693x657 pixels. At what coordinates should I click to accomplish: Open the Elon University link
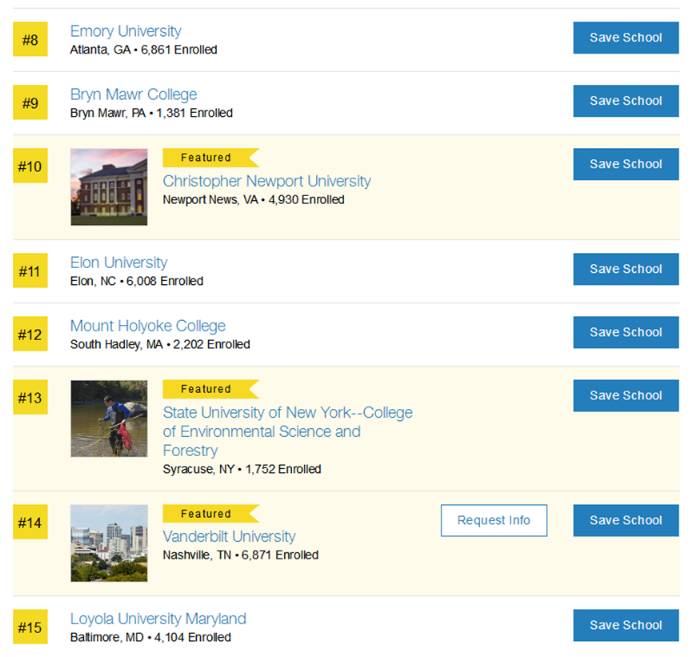click(x=119, y=262)
